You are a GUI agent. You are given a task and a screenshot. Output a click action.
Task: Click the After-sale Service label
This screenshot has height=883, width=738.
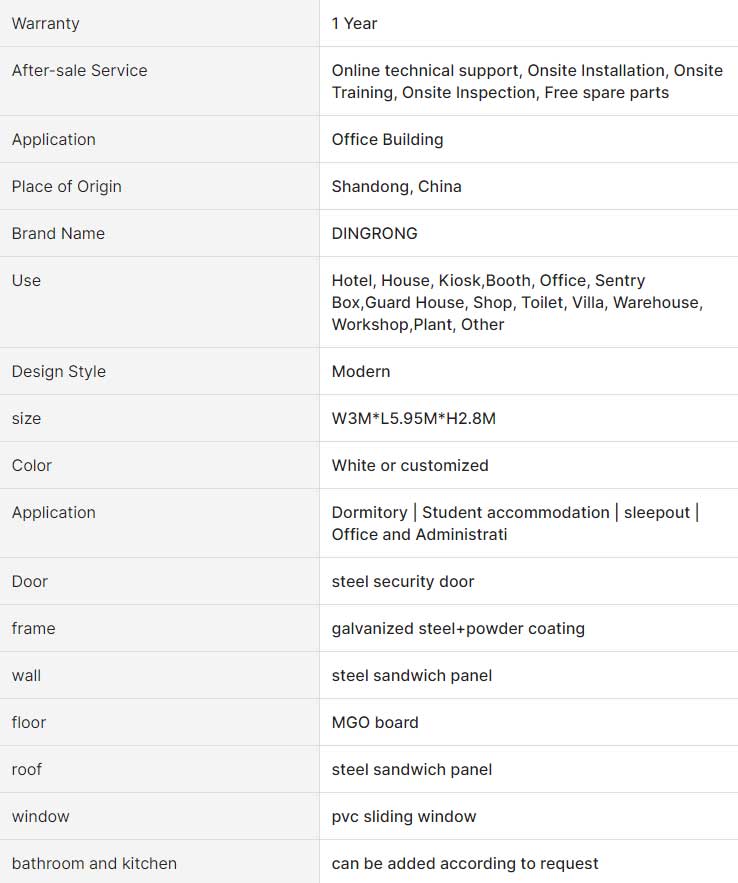click(x=79, y=70)
